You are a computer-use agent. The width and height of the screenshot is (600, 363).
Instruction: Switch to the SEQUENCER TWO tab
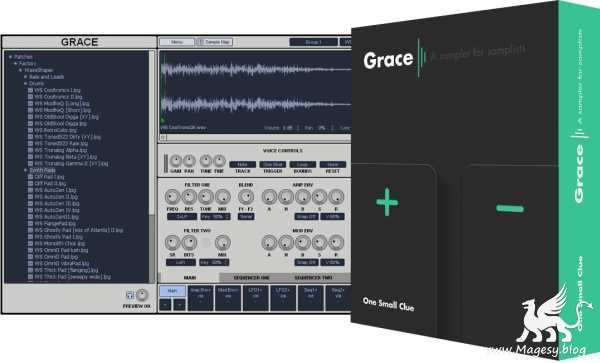[314, 278]
